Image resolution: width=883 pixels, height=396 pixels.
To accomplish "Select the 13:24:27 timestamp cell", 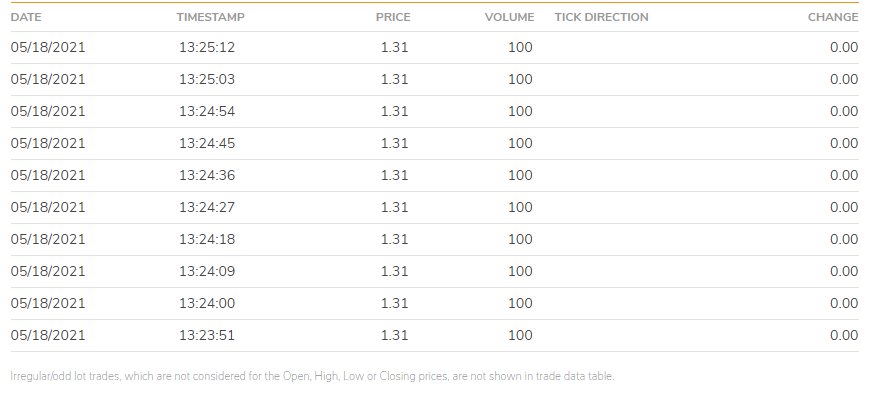I will [207, 208].
